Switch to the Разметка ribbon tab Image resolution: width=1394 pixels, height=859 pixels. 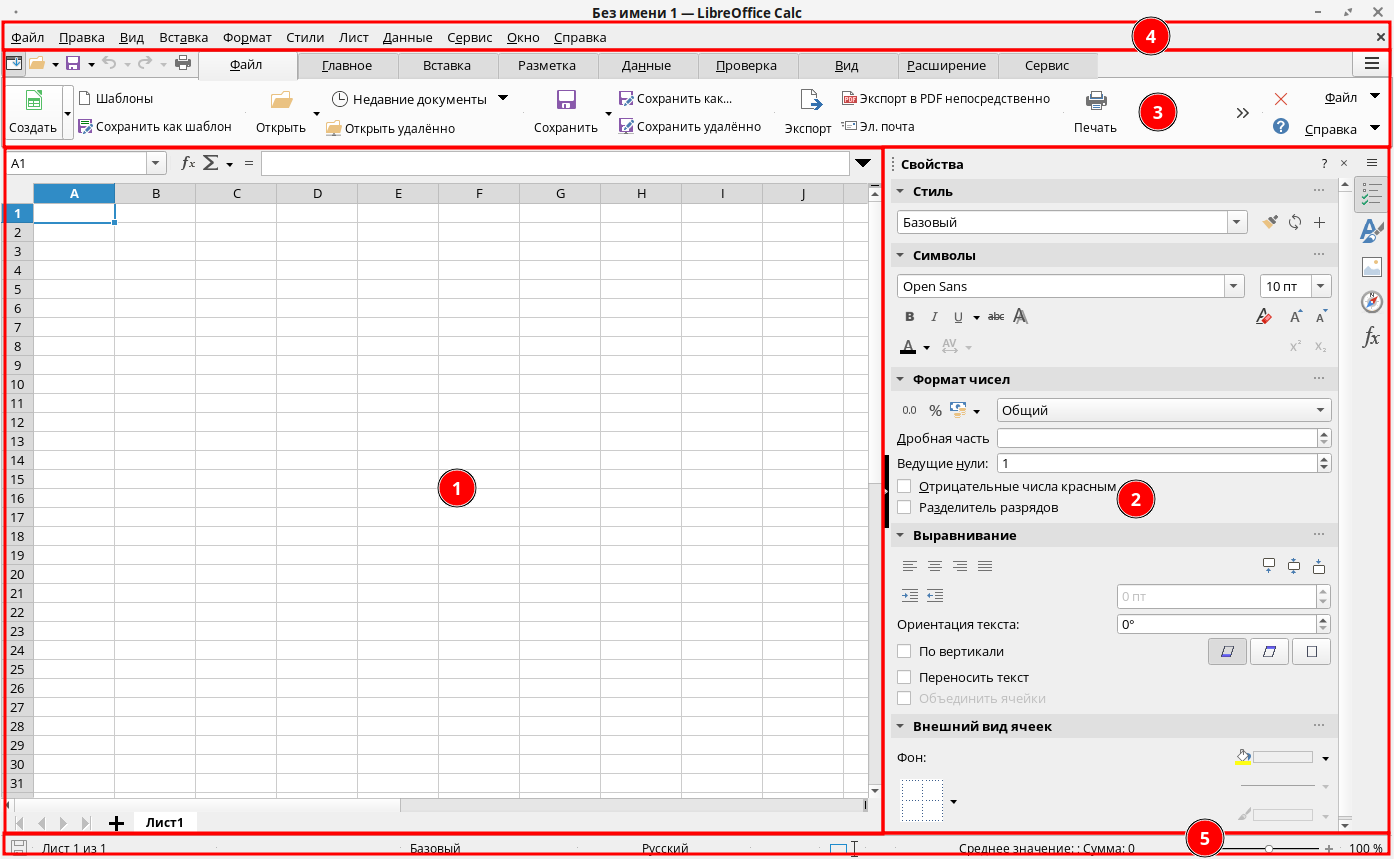[547, 66]
